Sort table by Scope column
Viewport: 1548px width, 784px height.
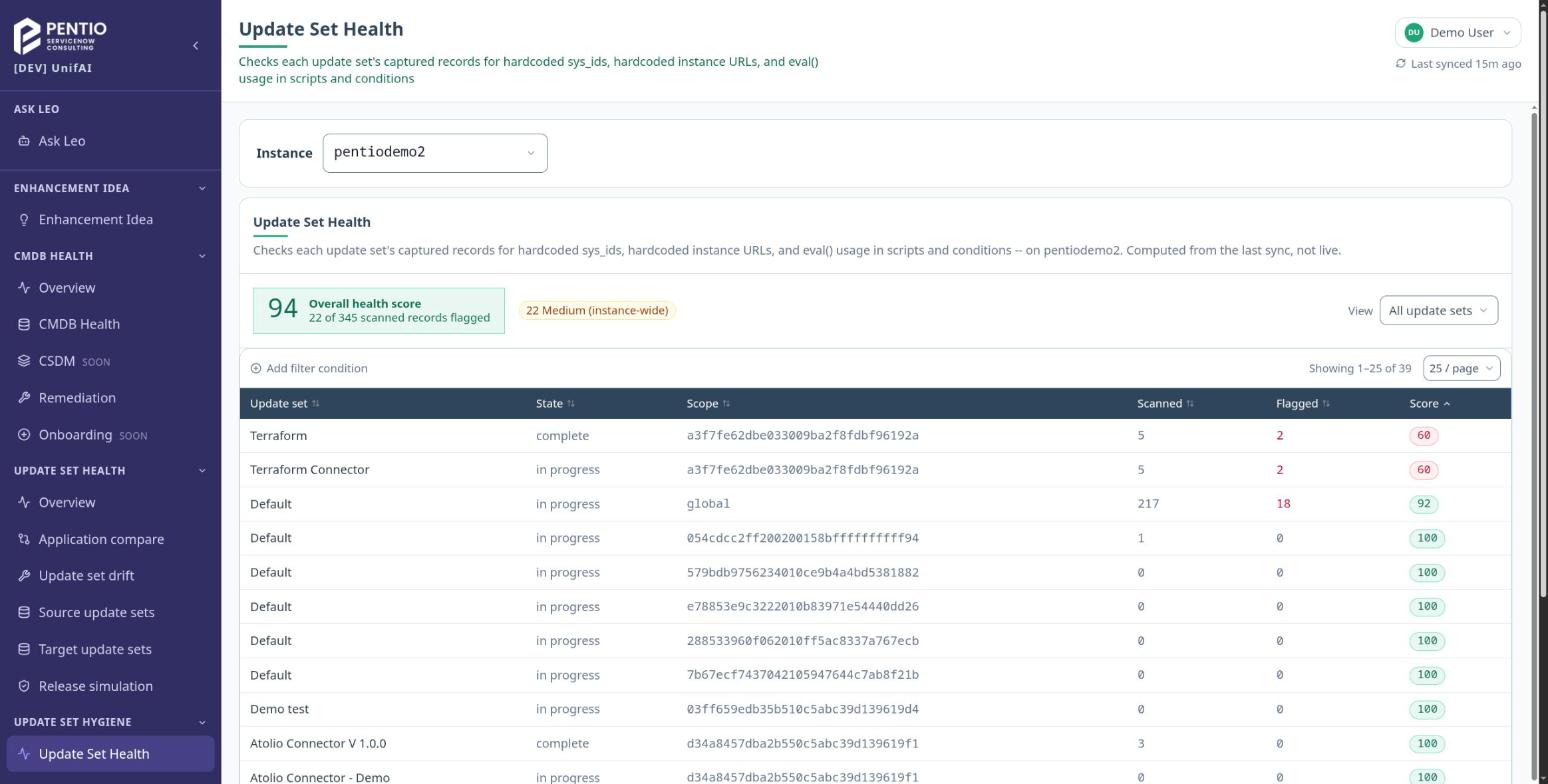click(x=708, y=404)
